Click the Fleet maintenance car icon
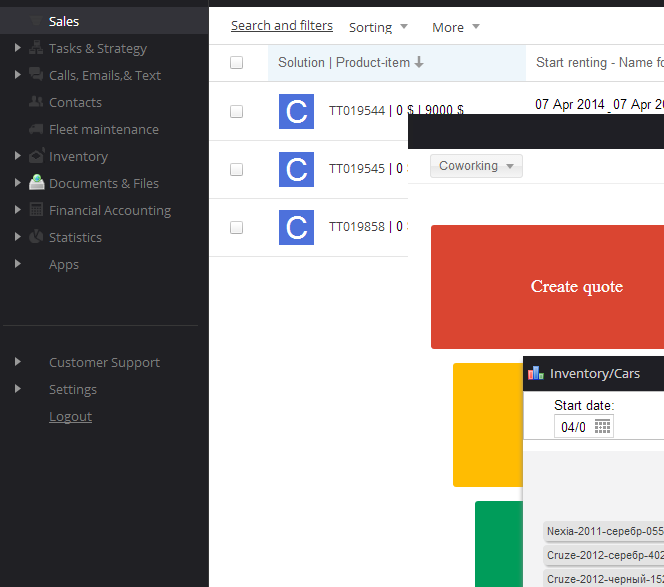 point(36,129)
